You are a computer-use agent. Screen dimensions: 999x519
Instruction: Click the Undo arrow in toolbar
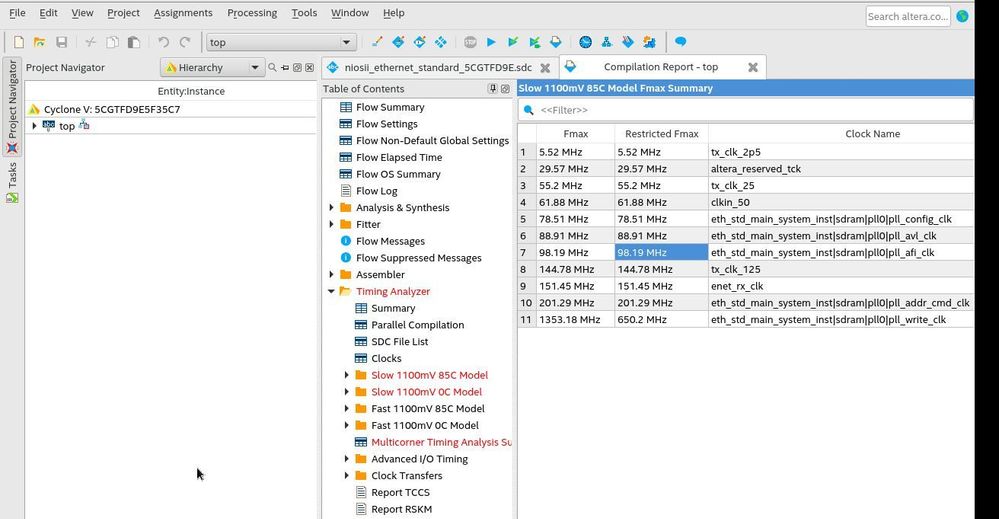163,42
